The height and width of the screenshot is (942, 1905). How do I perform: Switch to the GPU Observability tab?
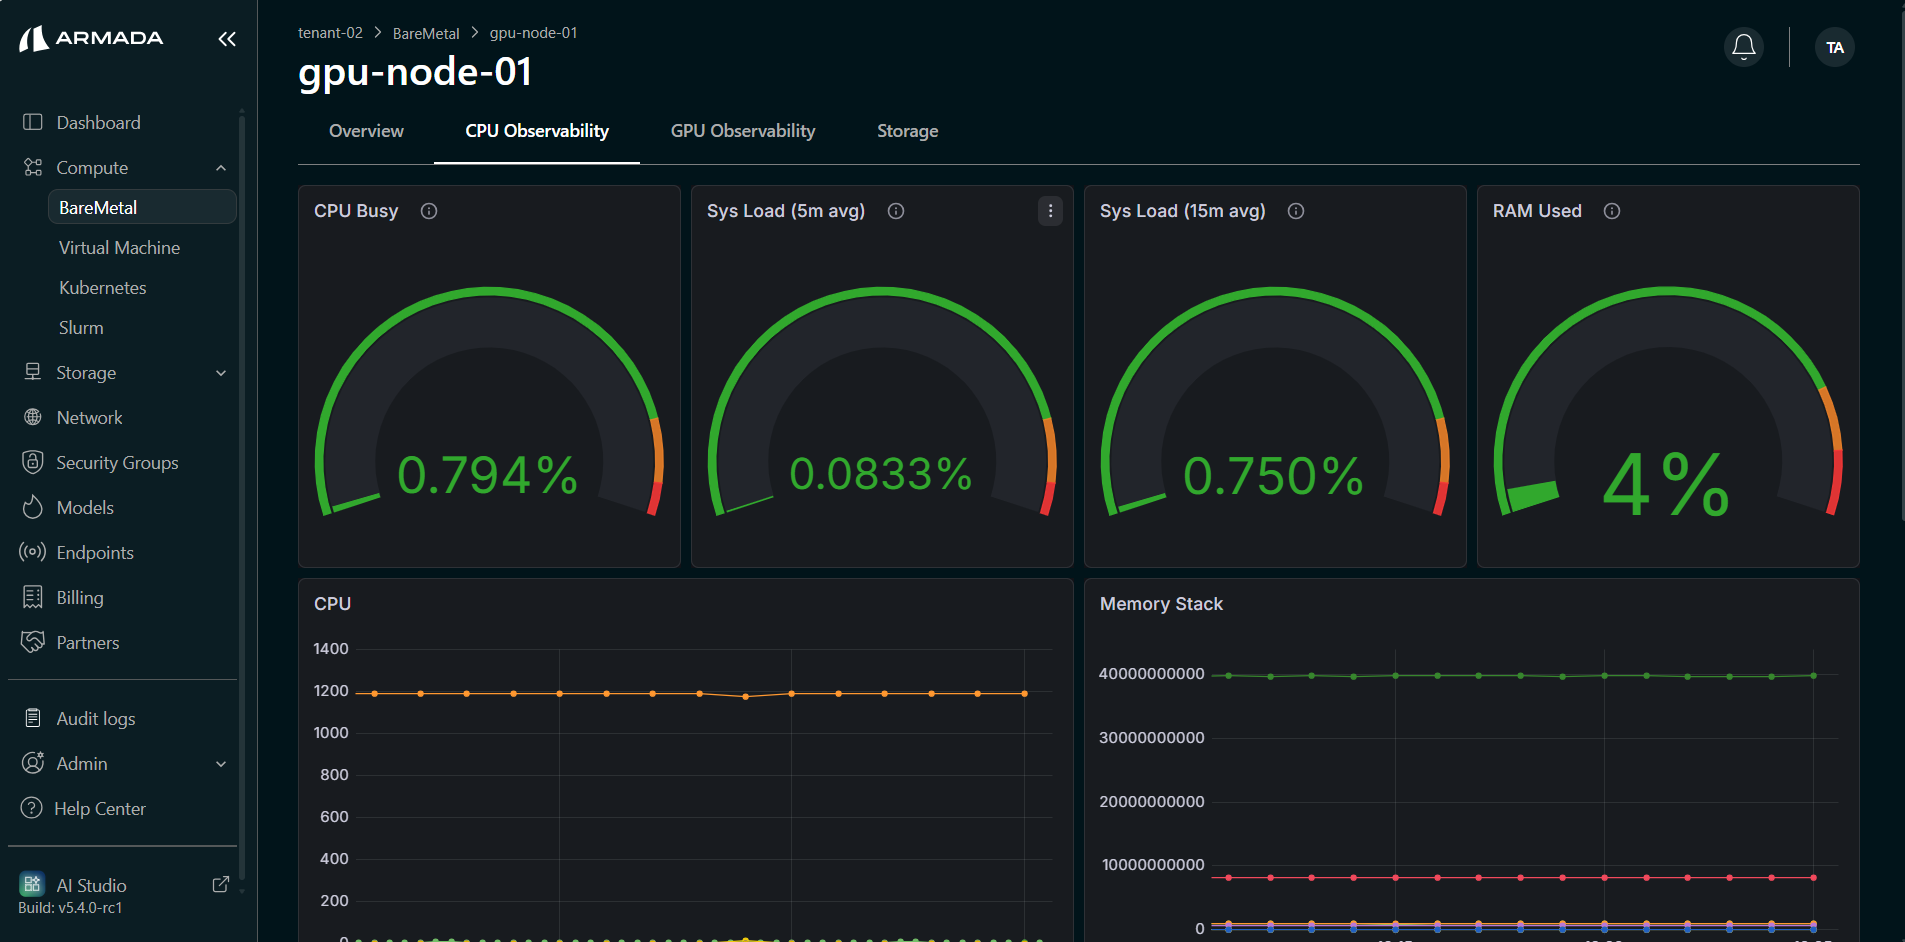pyautogui.click(x=743, y=131)
